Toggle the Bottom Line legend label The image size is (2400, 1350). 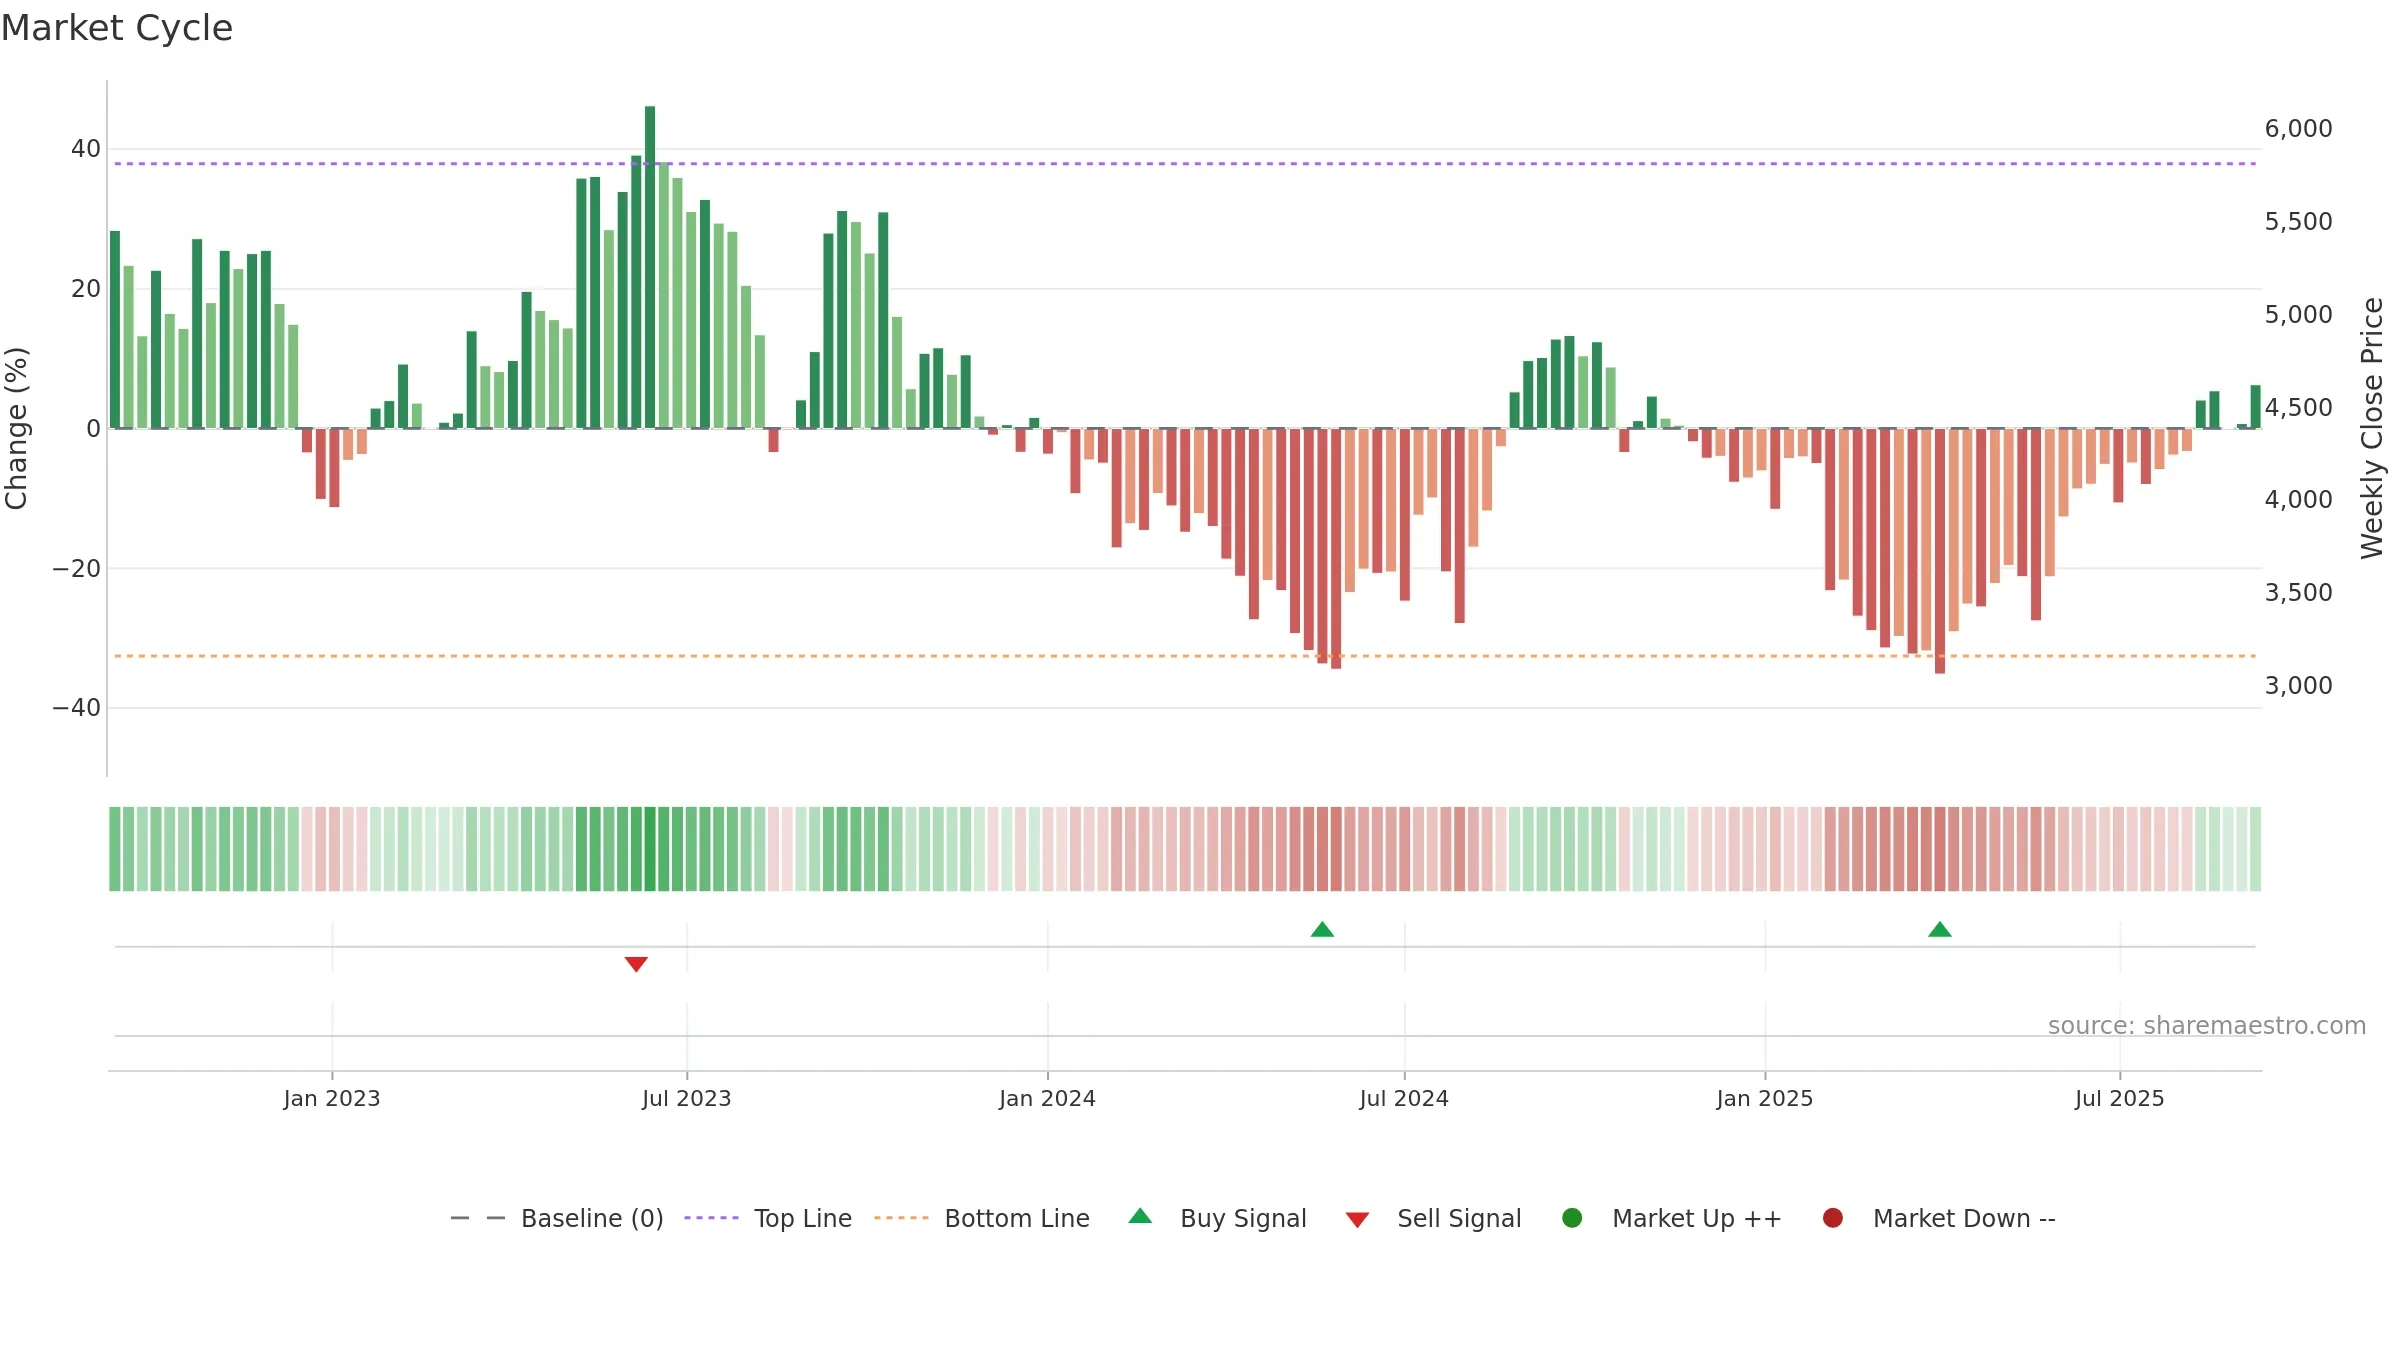(x=1017, y=1218)
